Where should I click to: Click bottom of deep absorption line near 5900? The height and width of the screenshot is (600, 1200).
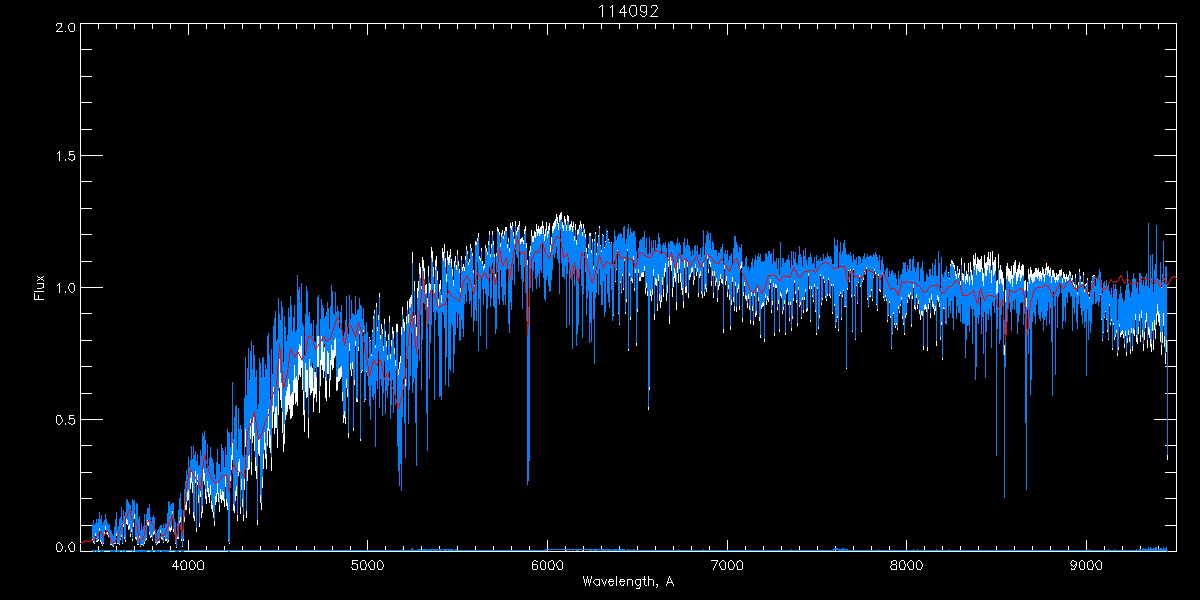click(528, 482)
